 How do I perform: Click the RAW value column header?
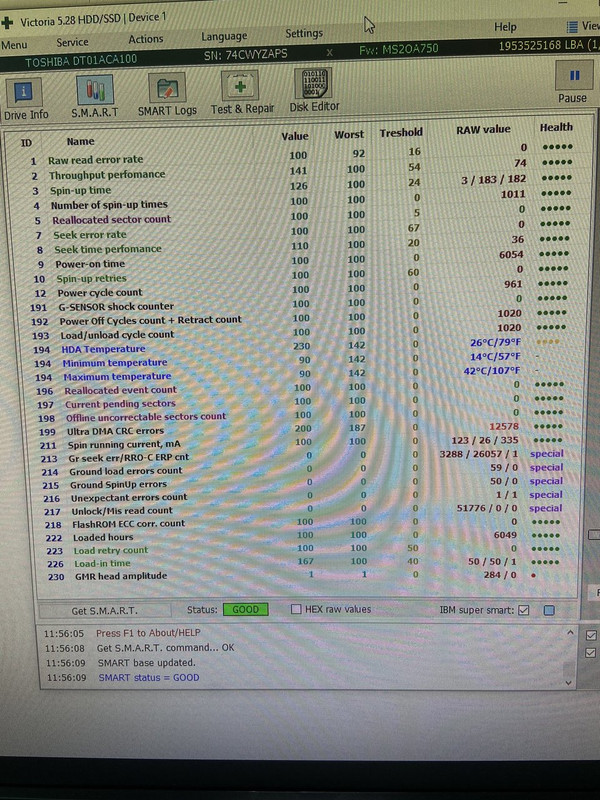[483, 130]
